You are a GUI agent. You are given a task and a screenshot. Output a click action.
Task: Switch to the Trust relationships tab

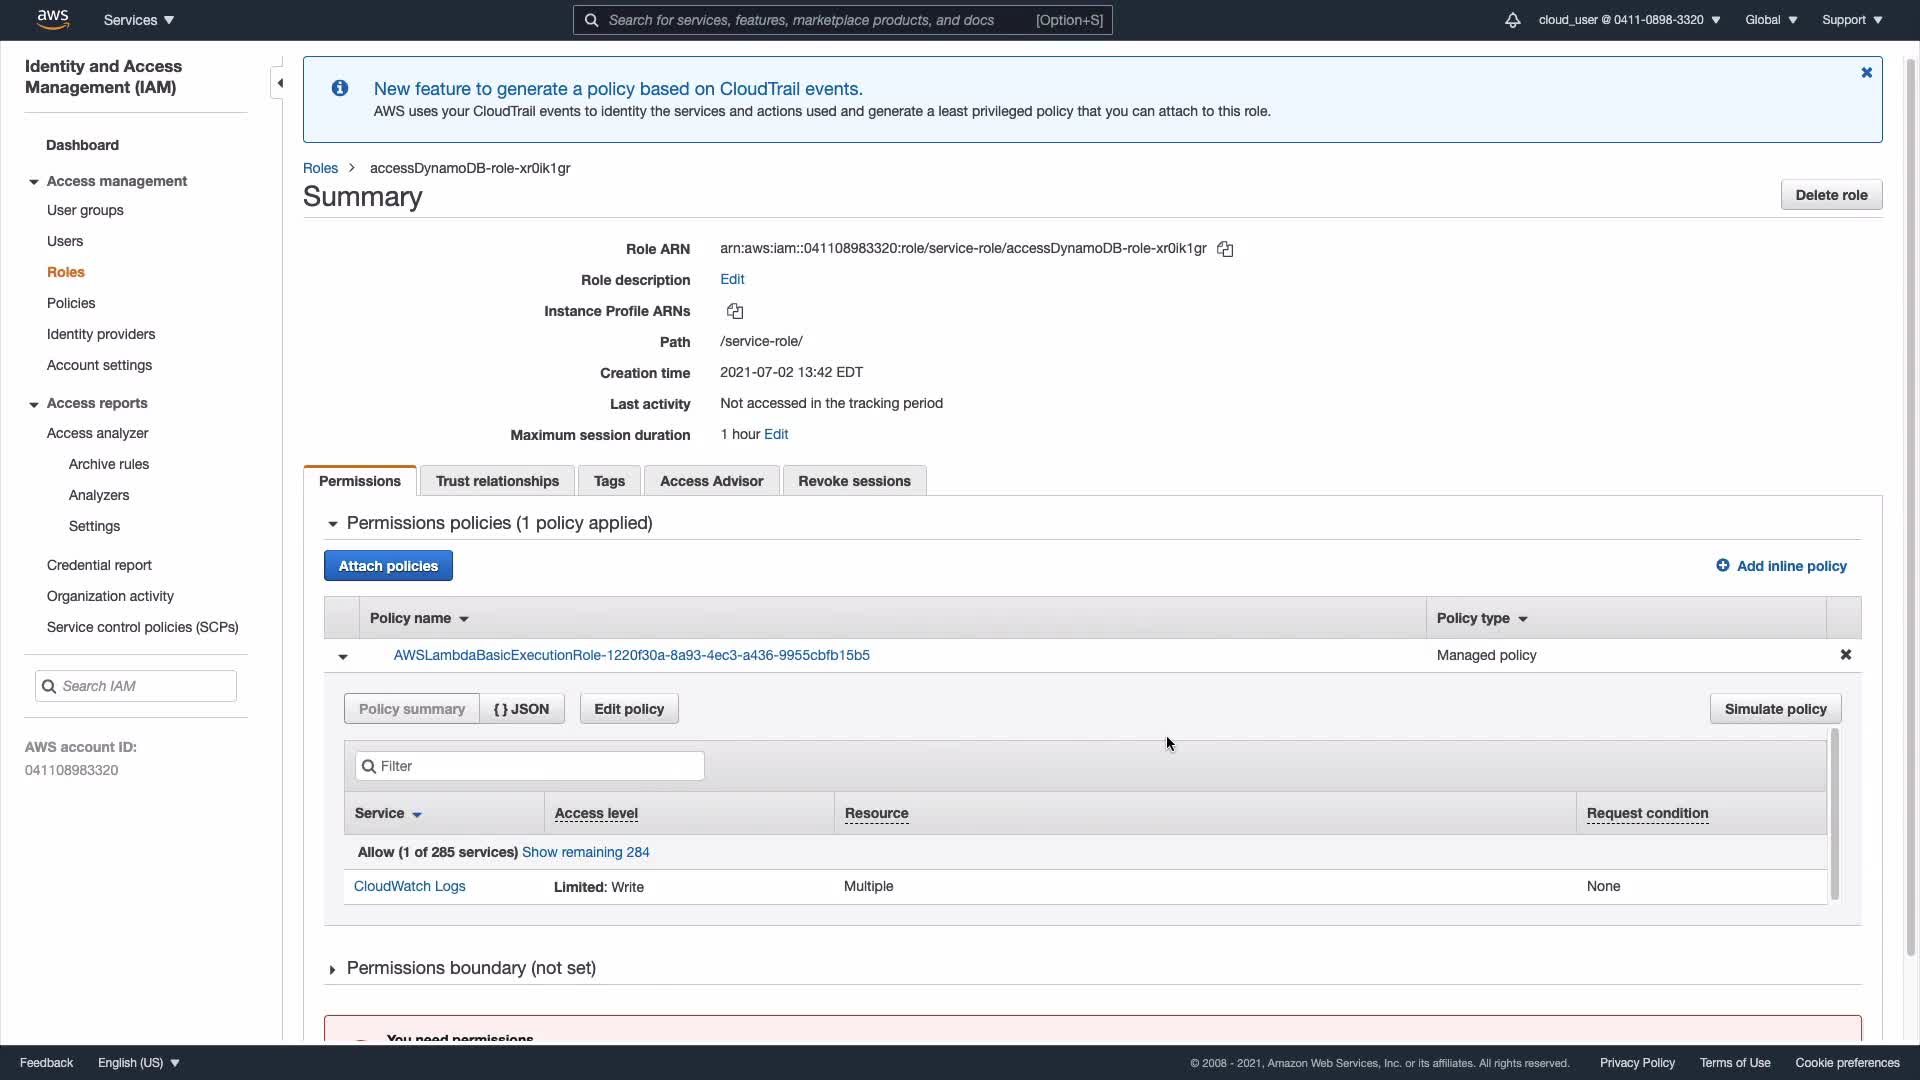pos(497,481)
